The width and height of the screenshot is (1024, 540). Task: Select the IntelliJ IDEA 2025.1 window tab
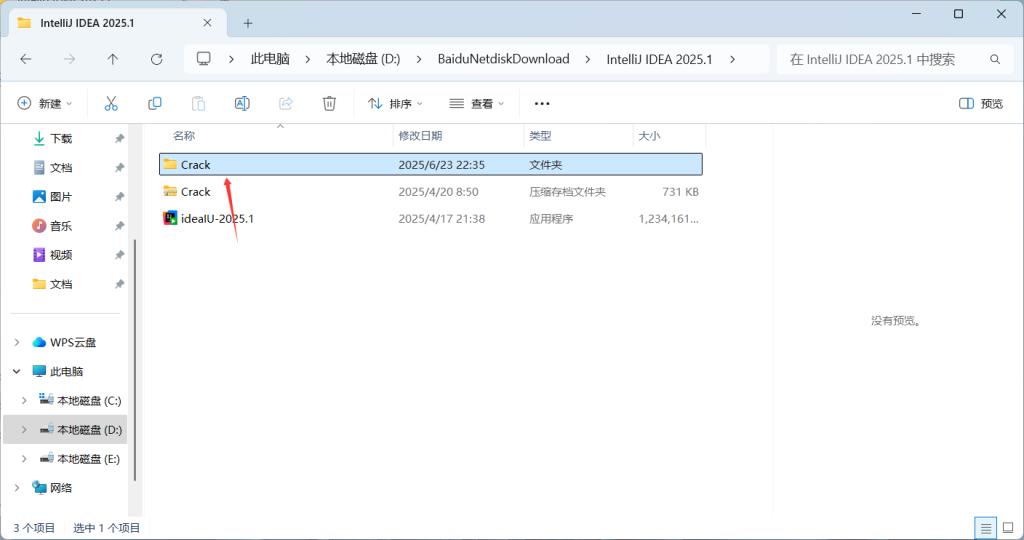click(118, 23)
